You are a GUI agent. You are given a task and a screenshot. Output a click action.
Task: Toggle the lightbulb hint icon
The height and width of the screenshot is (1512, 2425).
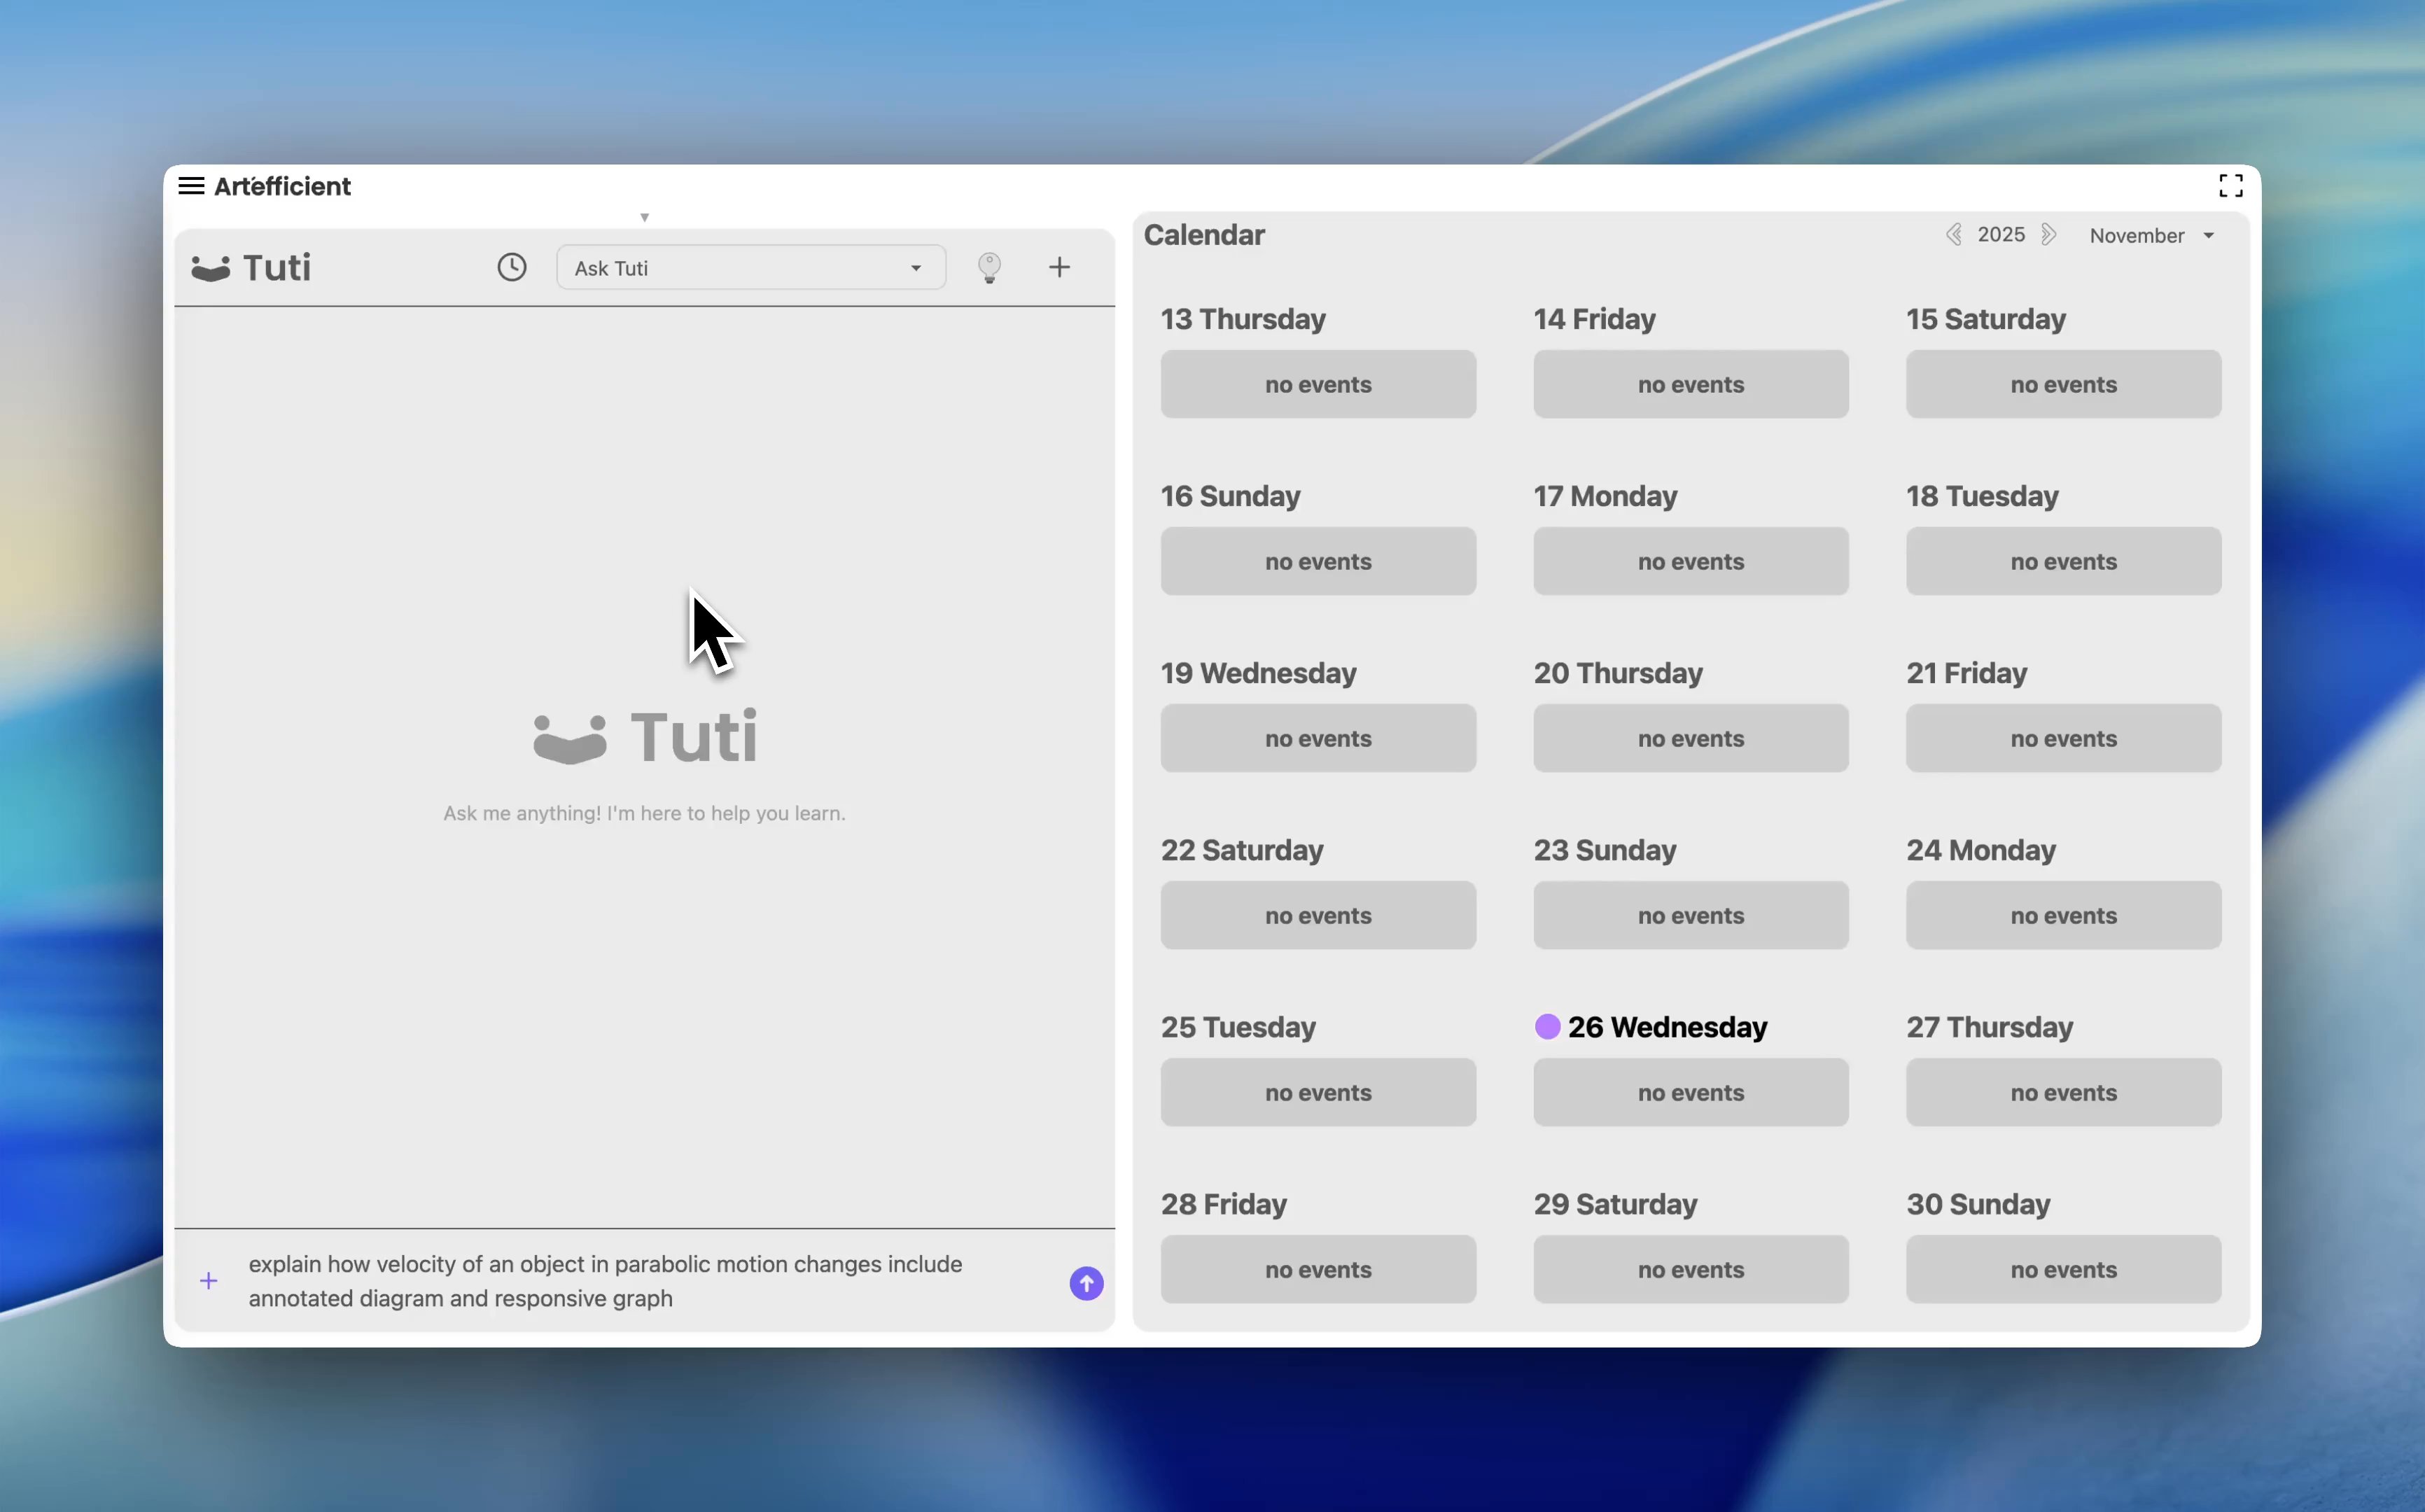point(989,267)
